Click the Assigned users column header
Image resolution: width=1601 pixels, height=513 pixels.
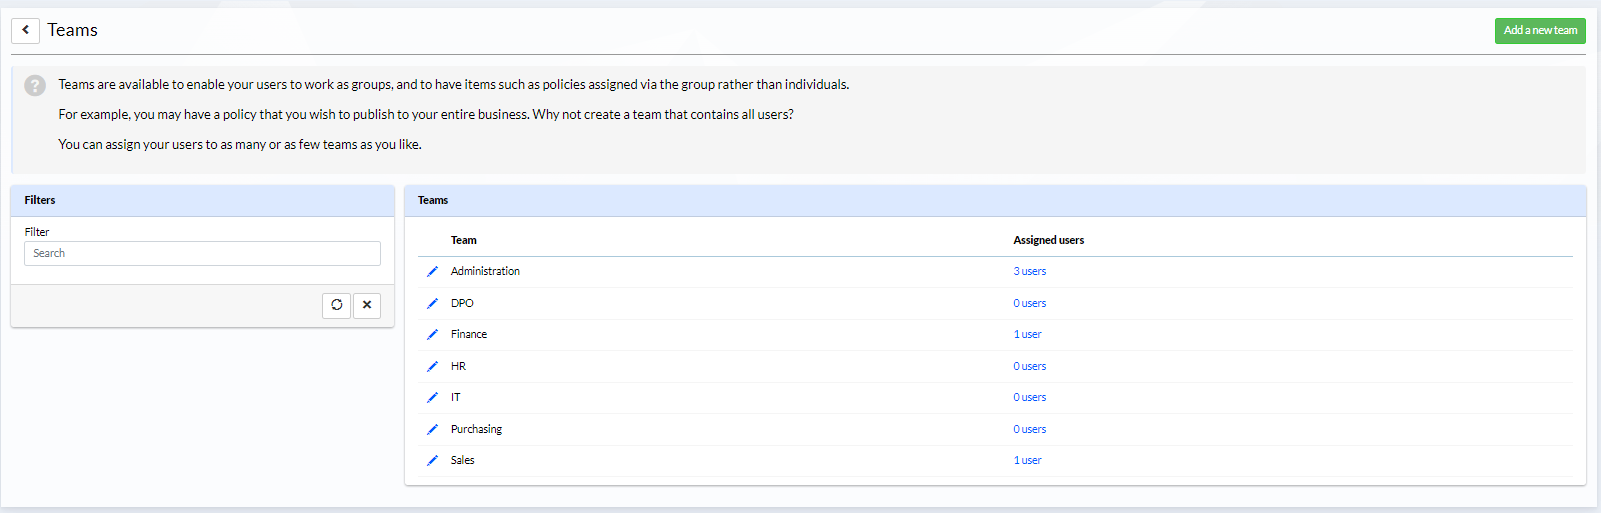point(1048,240)
